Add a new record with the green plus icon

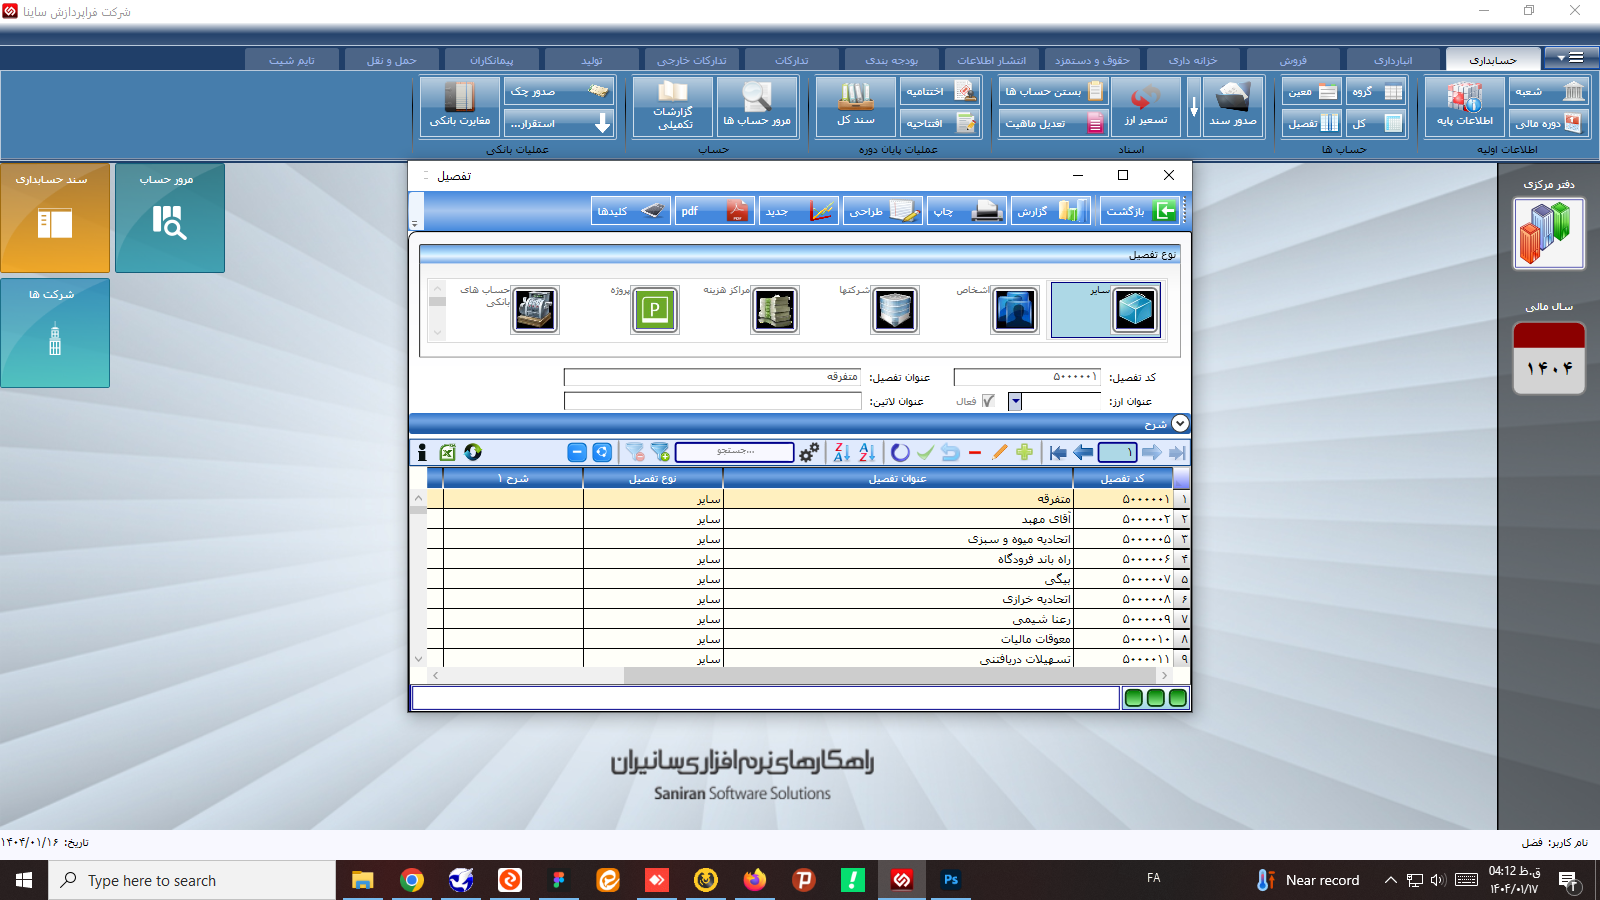[1023, 452]
